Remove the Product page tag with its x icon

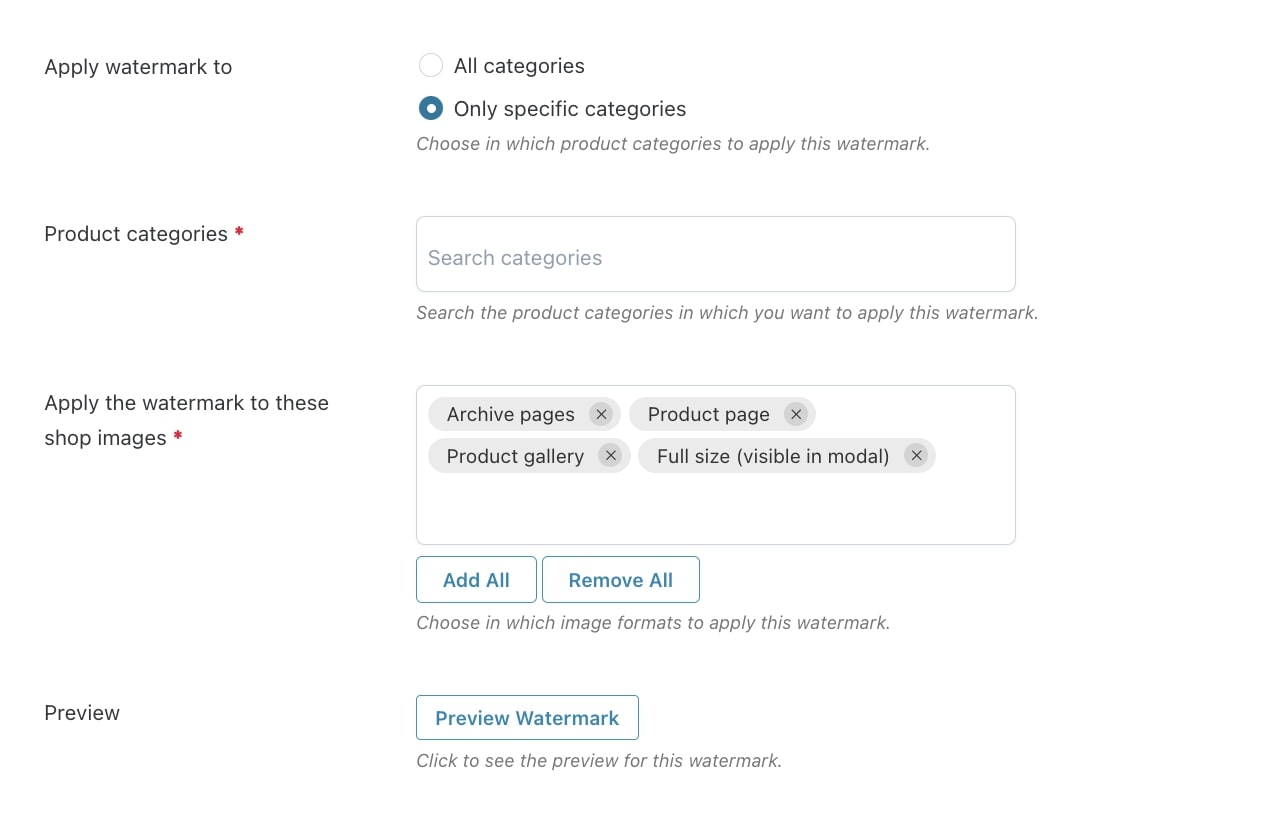(x=796, y=414)
